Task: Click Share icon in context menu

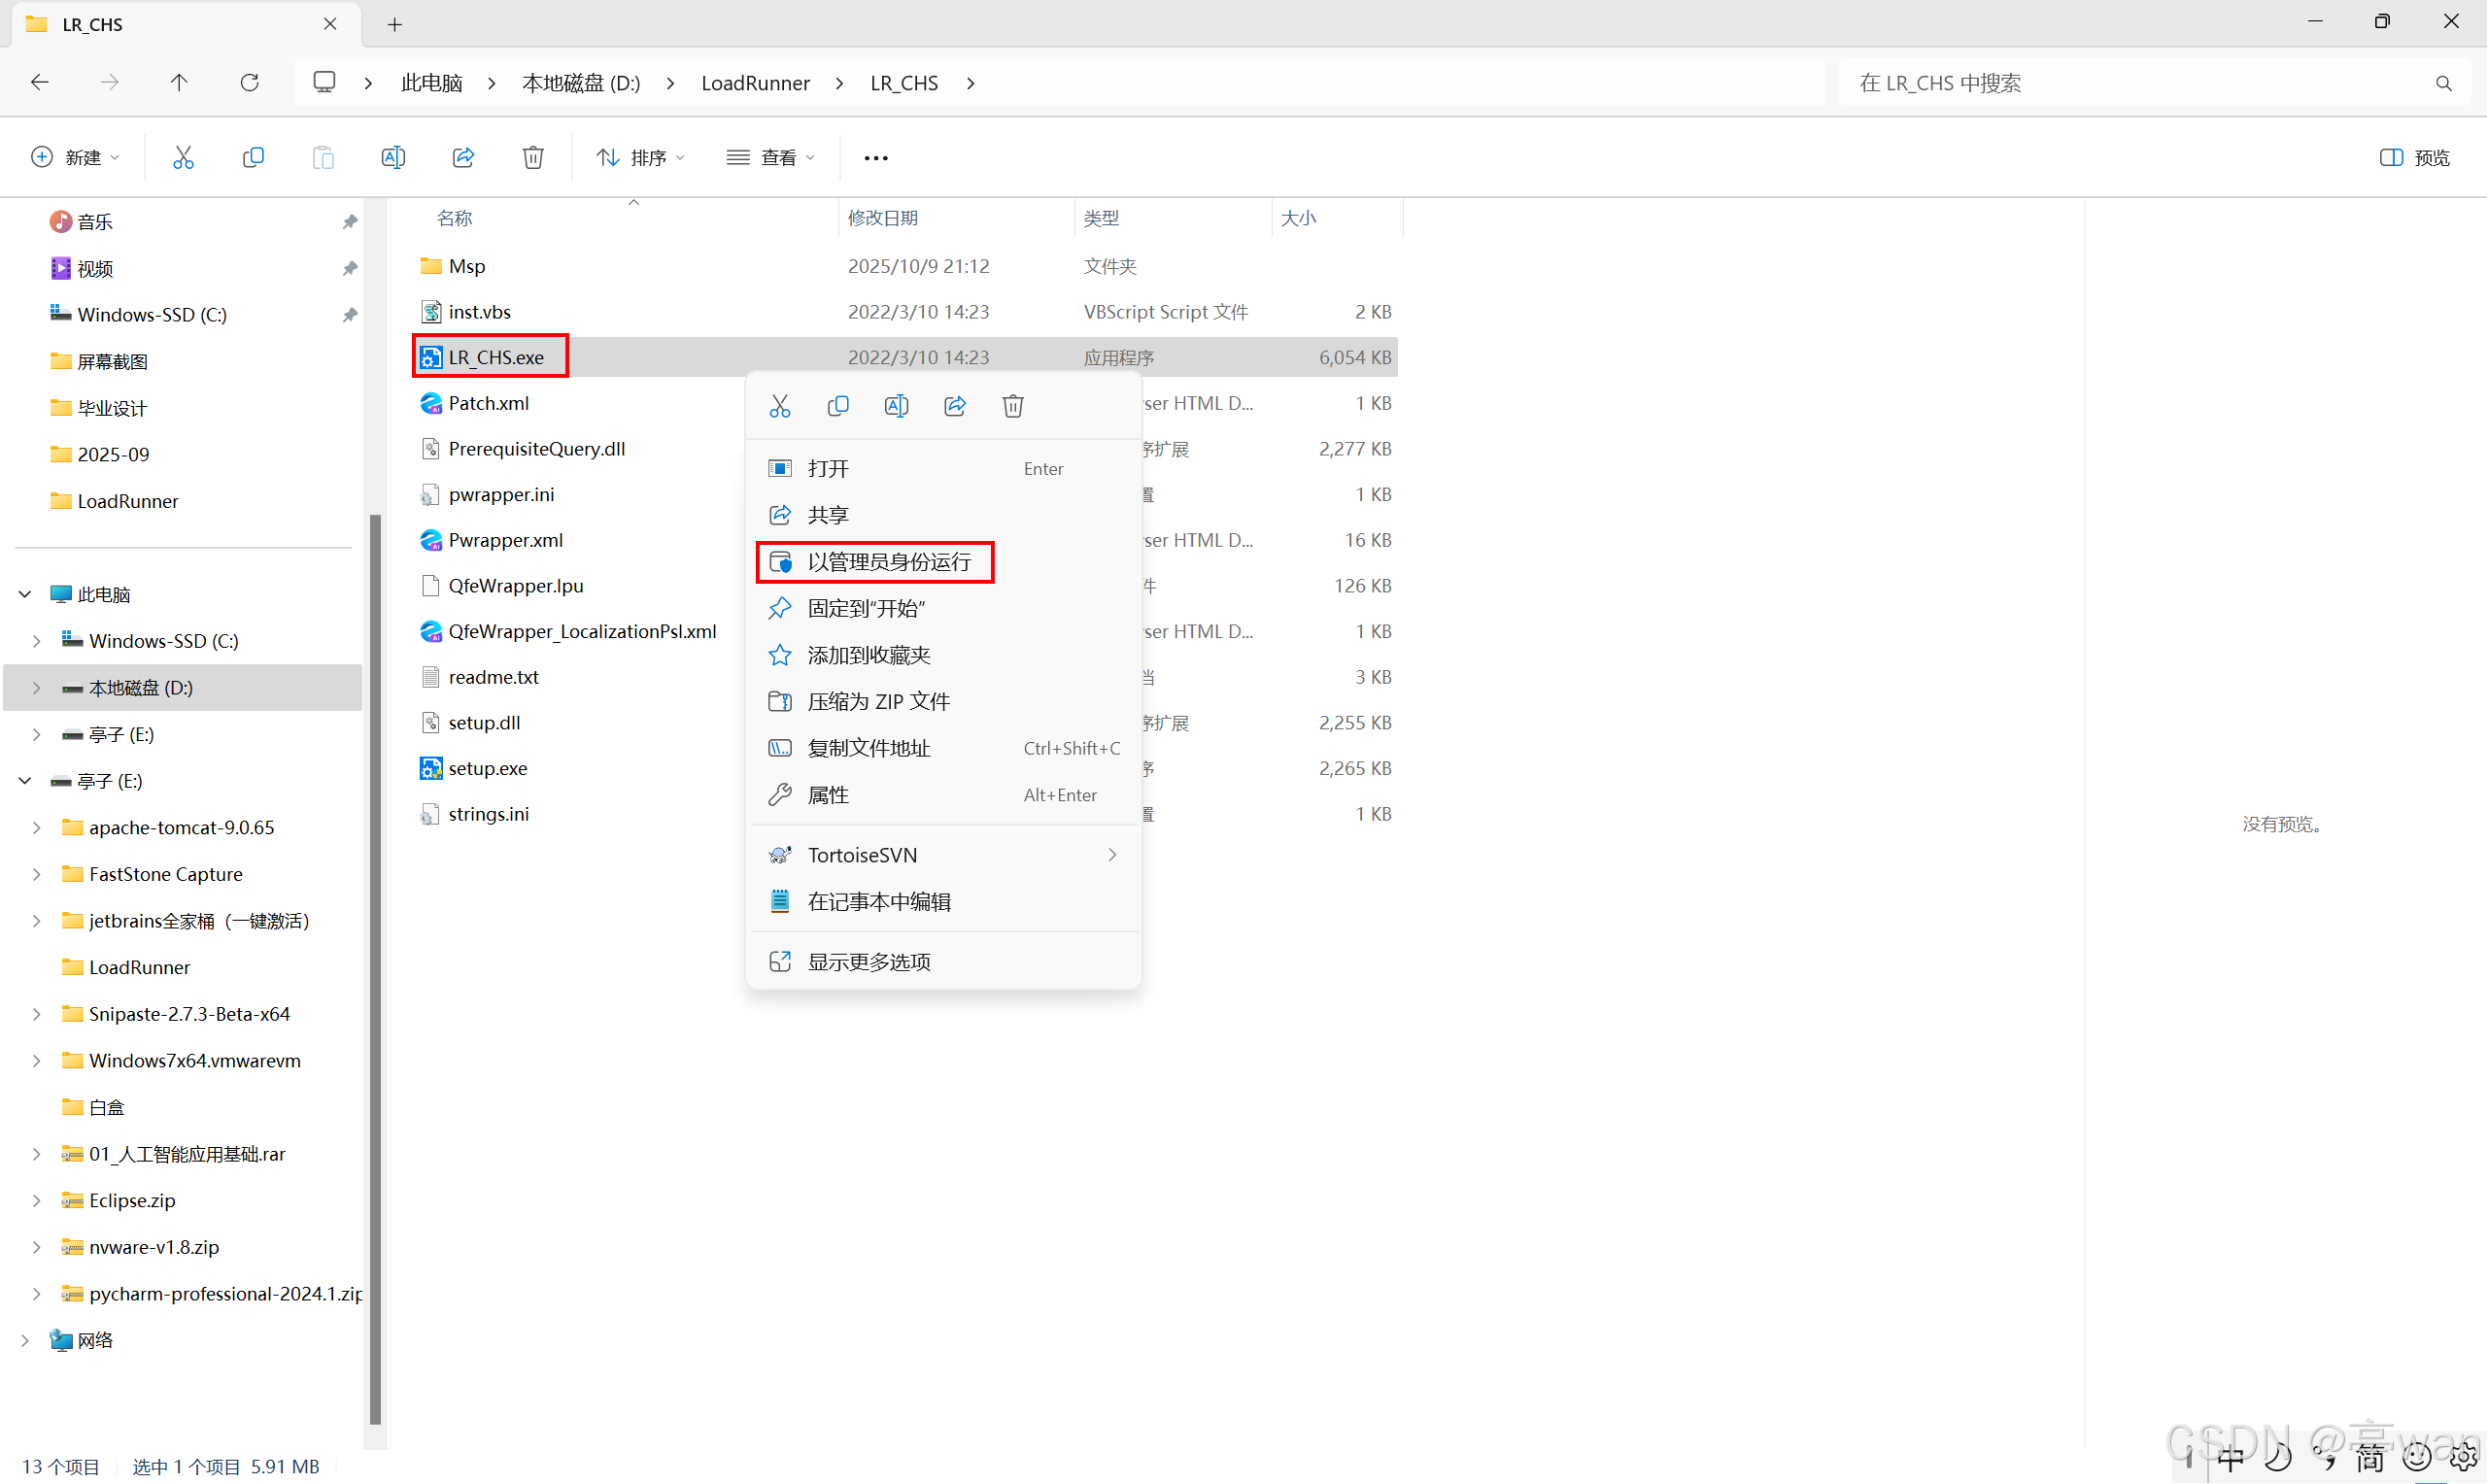Action: [954, 406]
